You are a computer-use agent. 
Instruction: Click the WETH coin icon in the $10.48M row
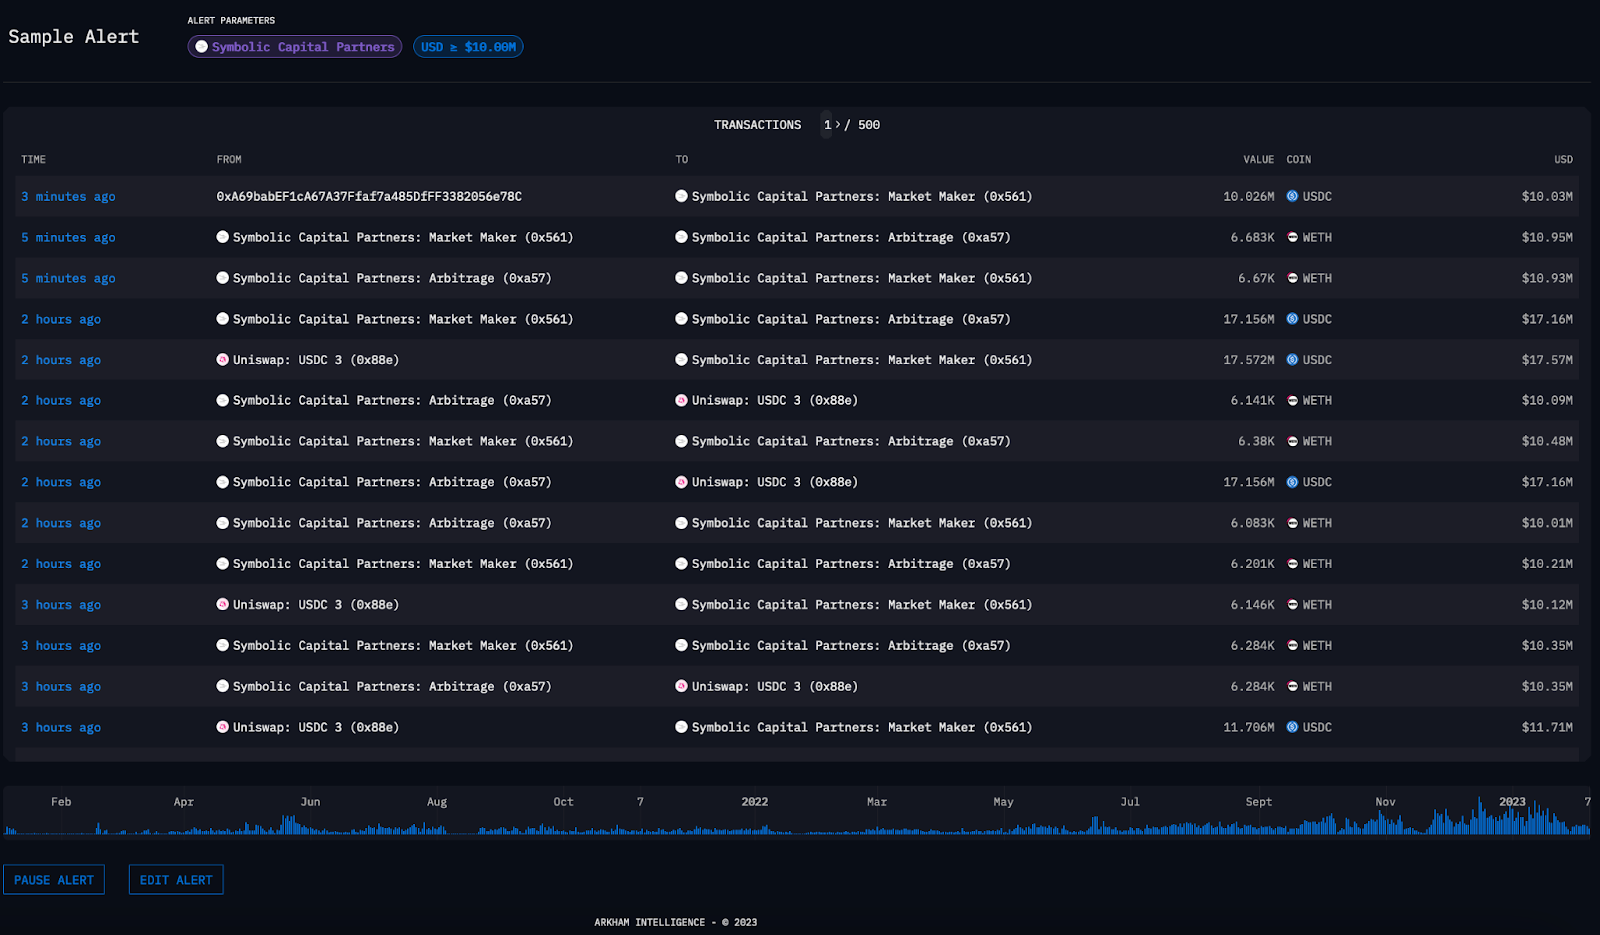point(1292,442)
